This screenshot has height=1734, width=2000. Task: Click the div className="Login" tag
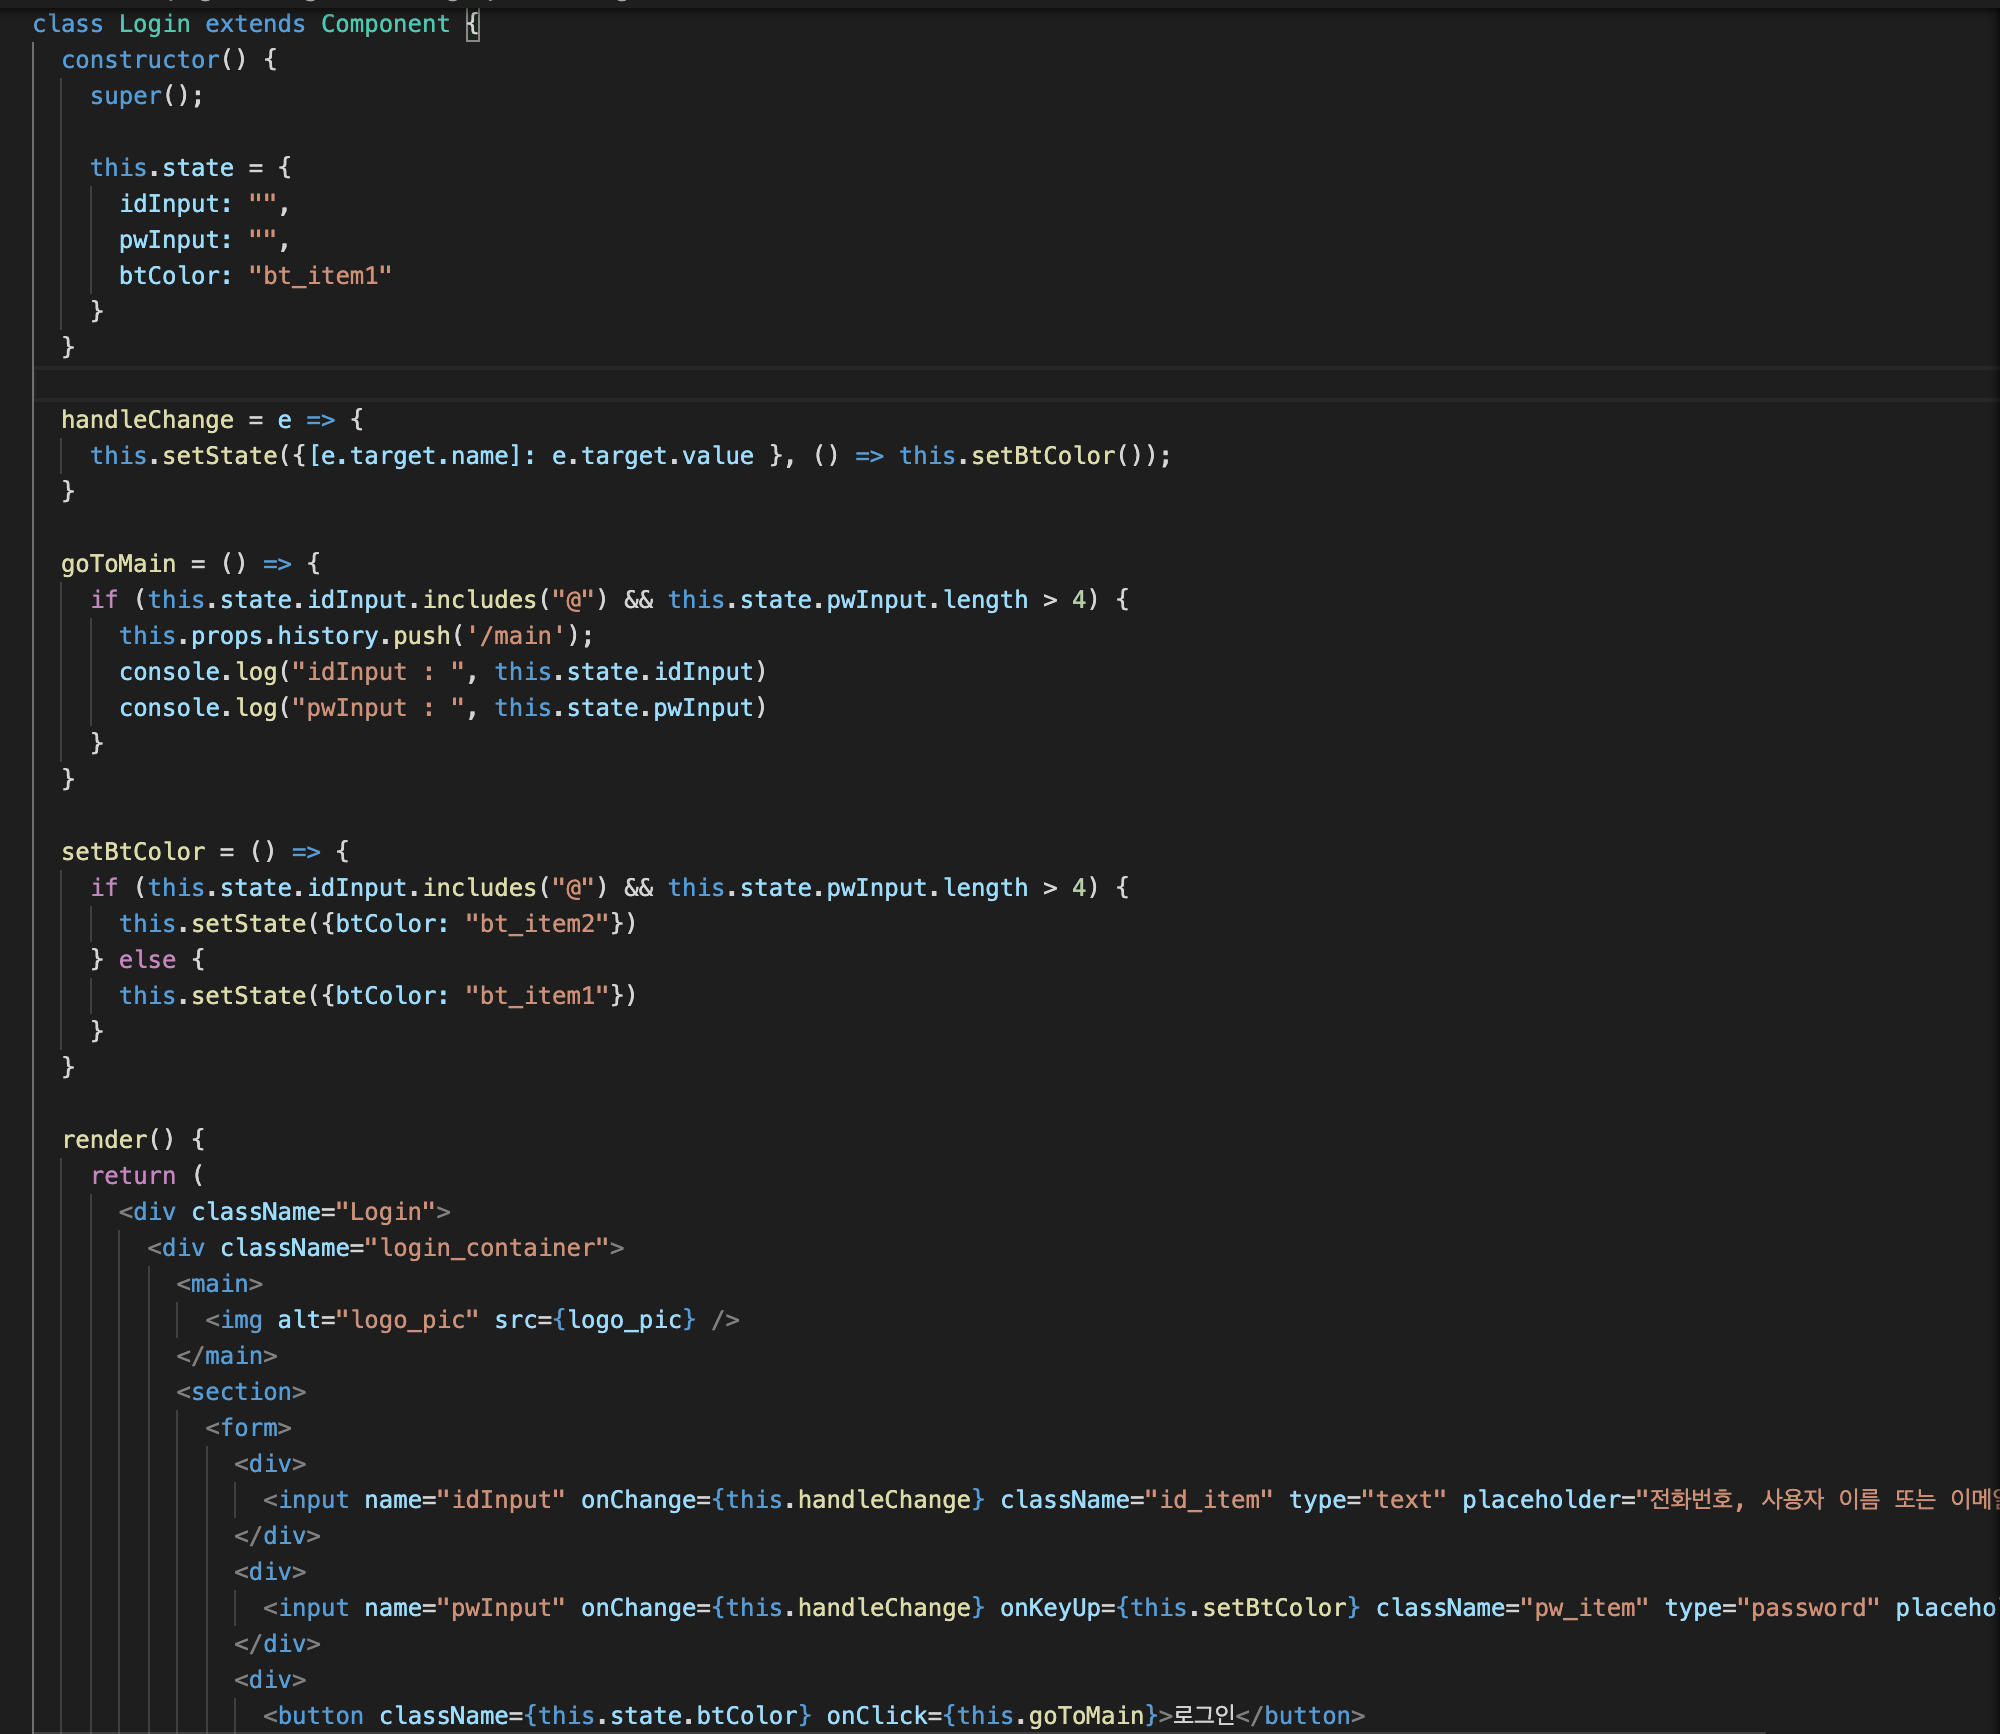(285, 1212)
